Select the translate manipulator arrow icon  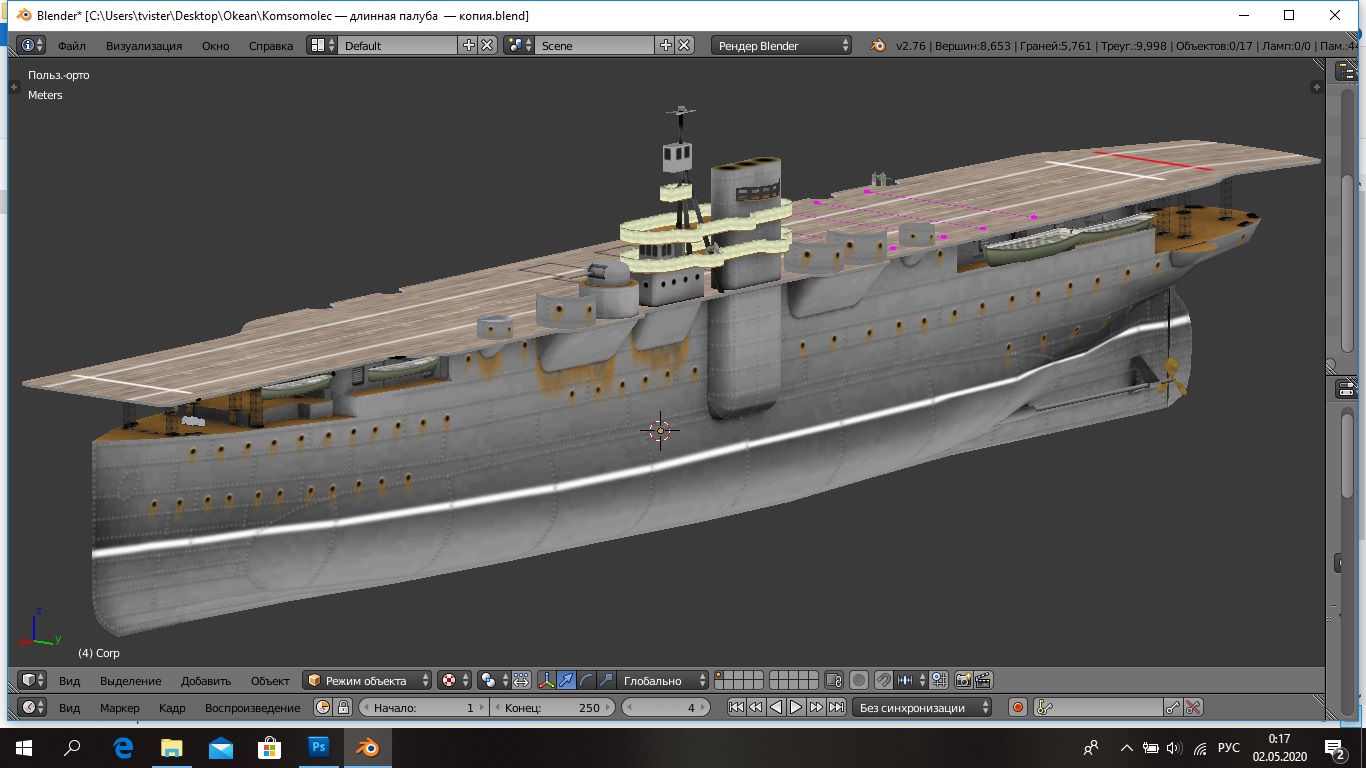566,681
